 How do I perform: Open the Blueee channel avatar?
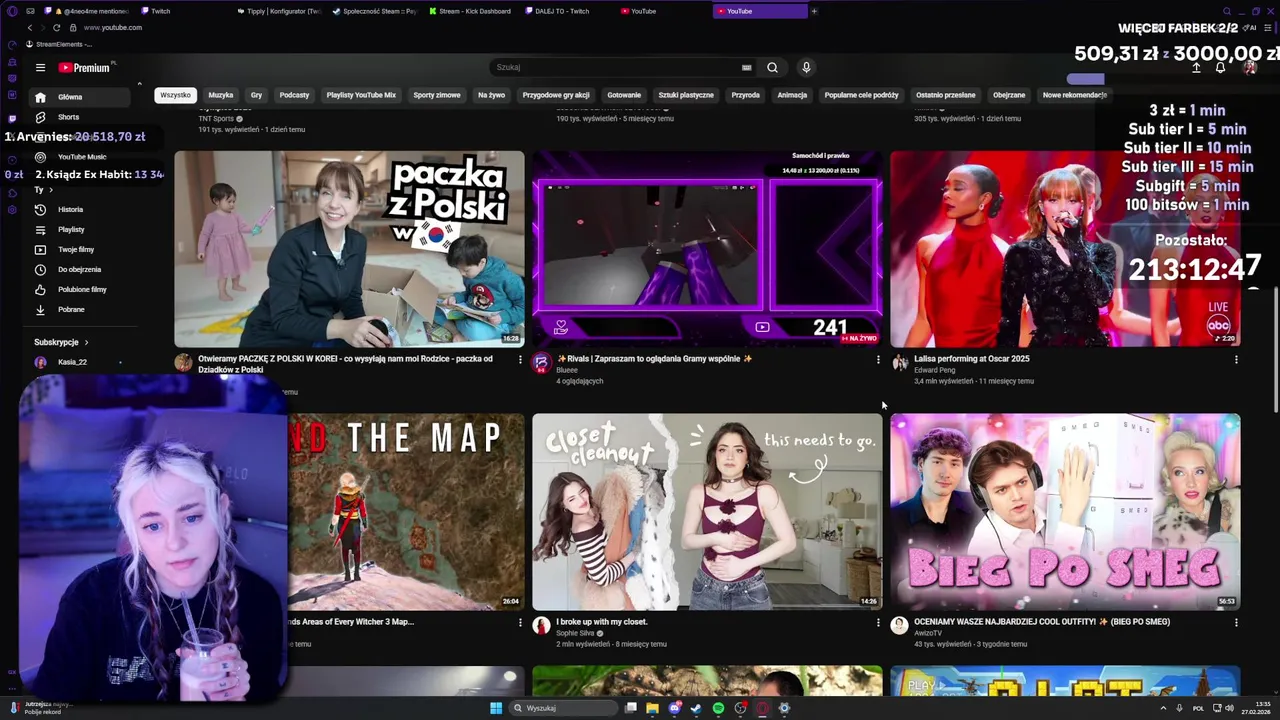coord(541,362)
